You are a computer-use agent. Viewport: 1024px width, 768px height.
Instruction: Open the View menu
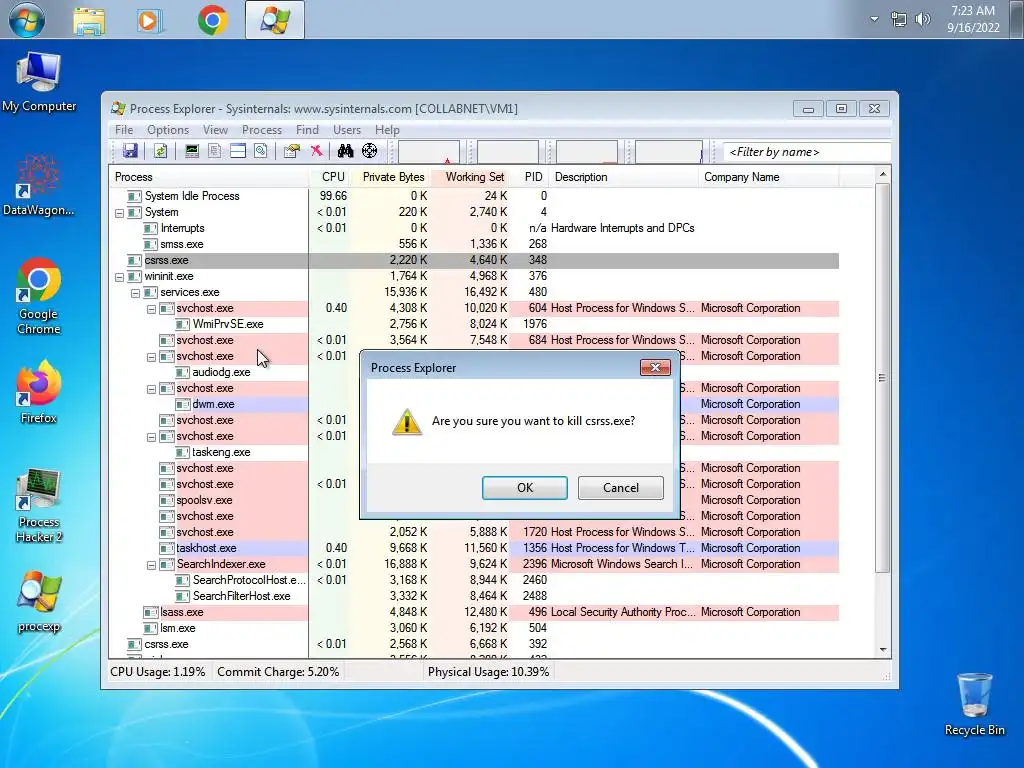[215, 130]
